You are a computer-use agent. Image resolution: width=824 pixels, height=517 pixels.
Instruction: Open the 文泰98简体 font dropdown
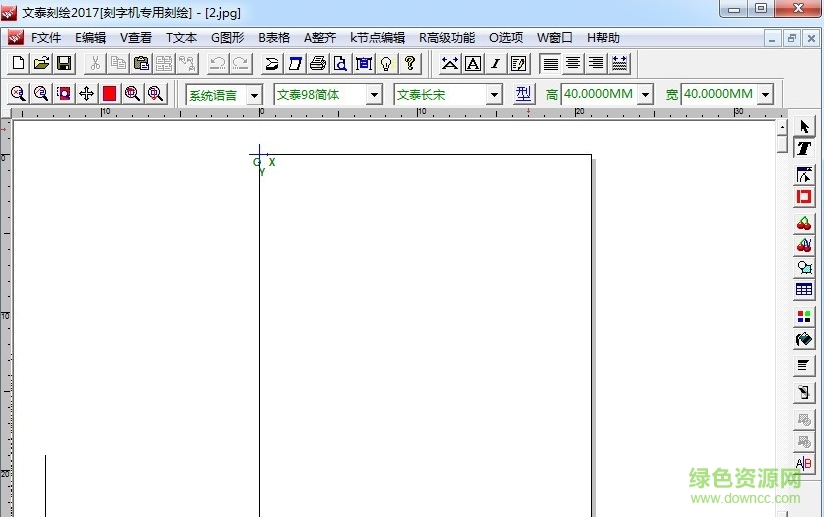pos(374,95)
